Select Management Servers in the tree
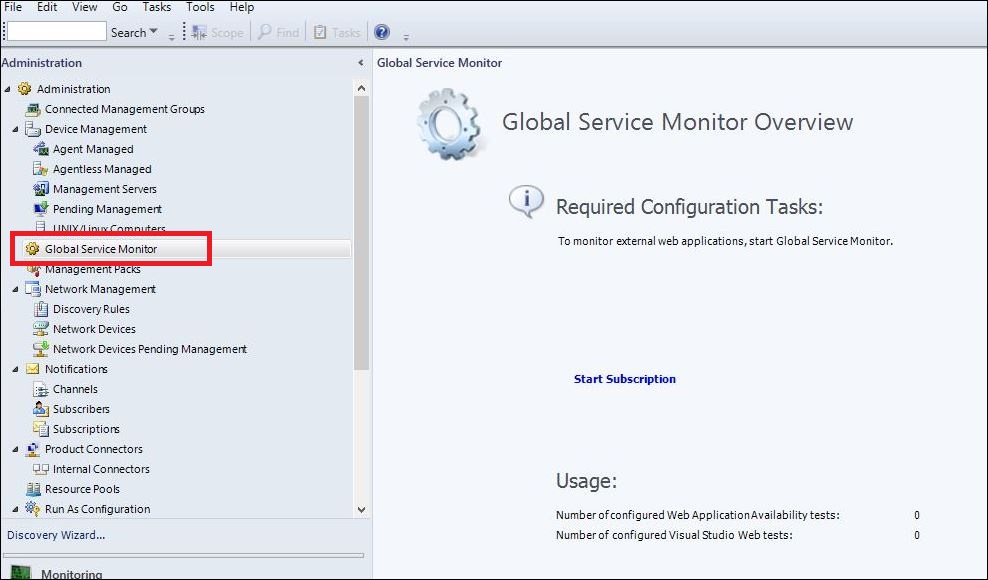988x580 pixels. tap(105, 189)
